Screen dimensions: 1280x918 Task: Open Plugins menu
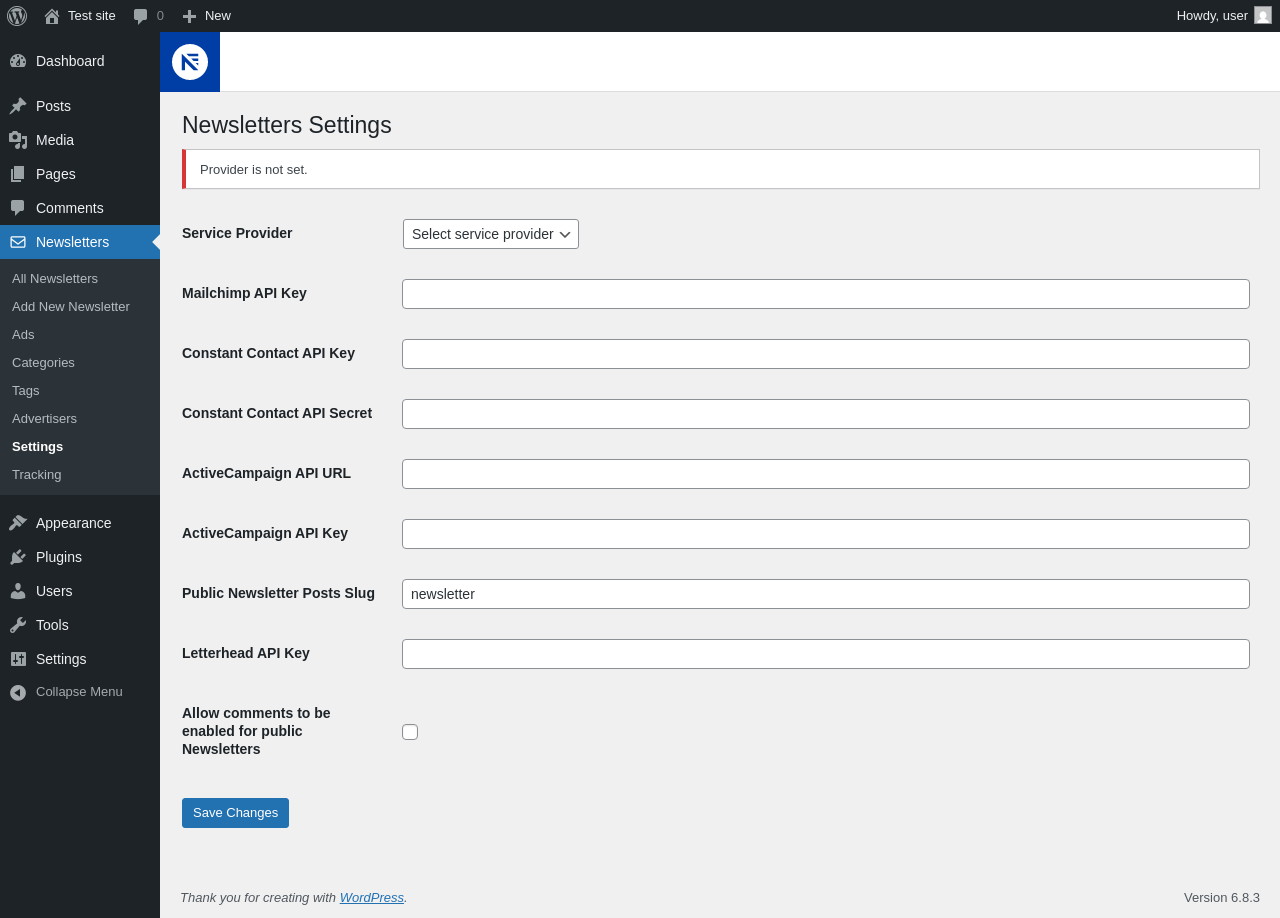coord(80,557)
